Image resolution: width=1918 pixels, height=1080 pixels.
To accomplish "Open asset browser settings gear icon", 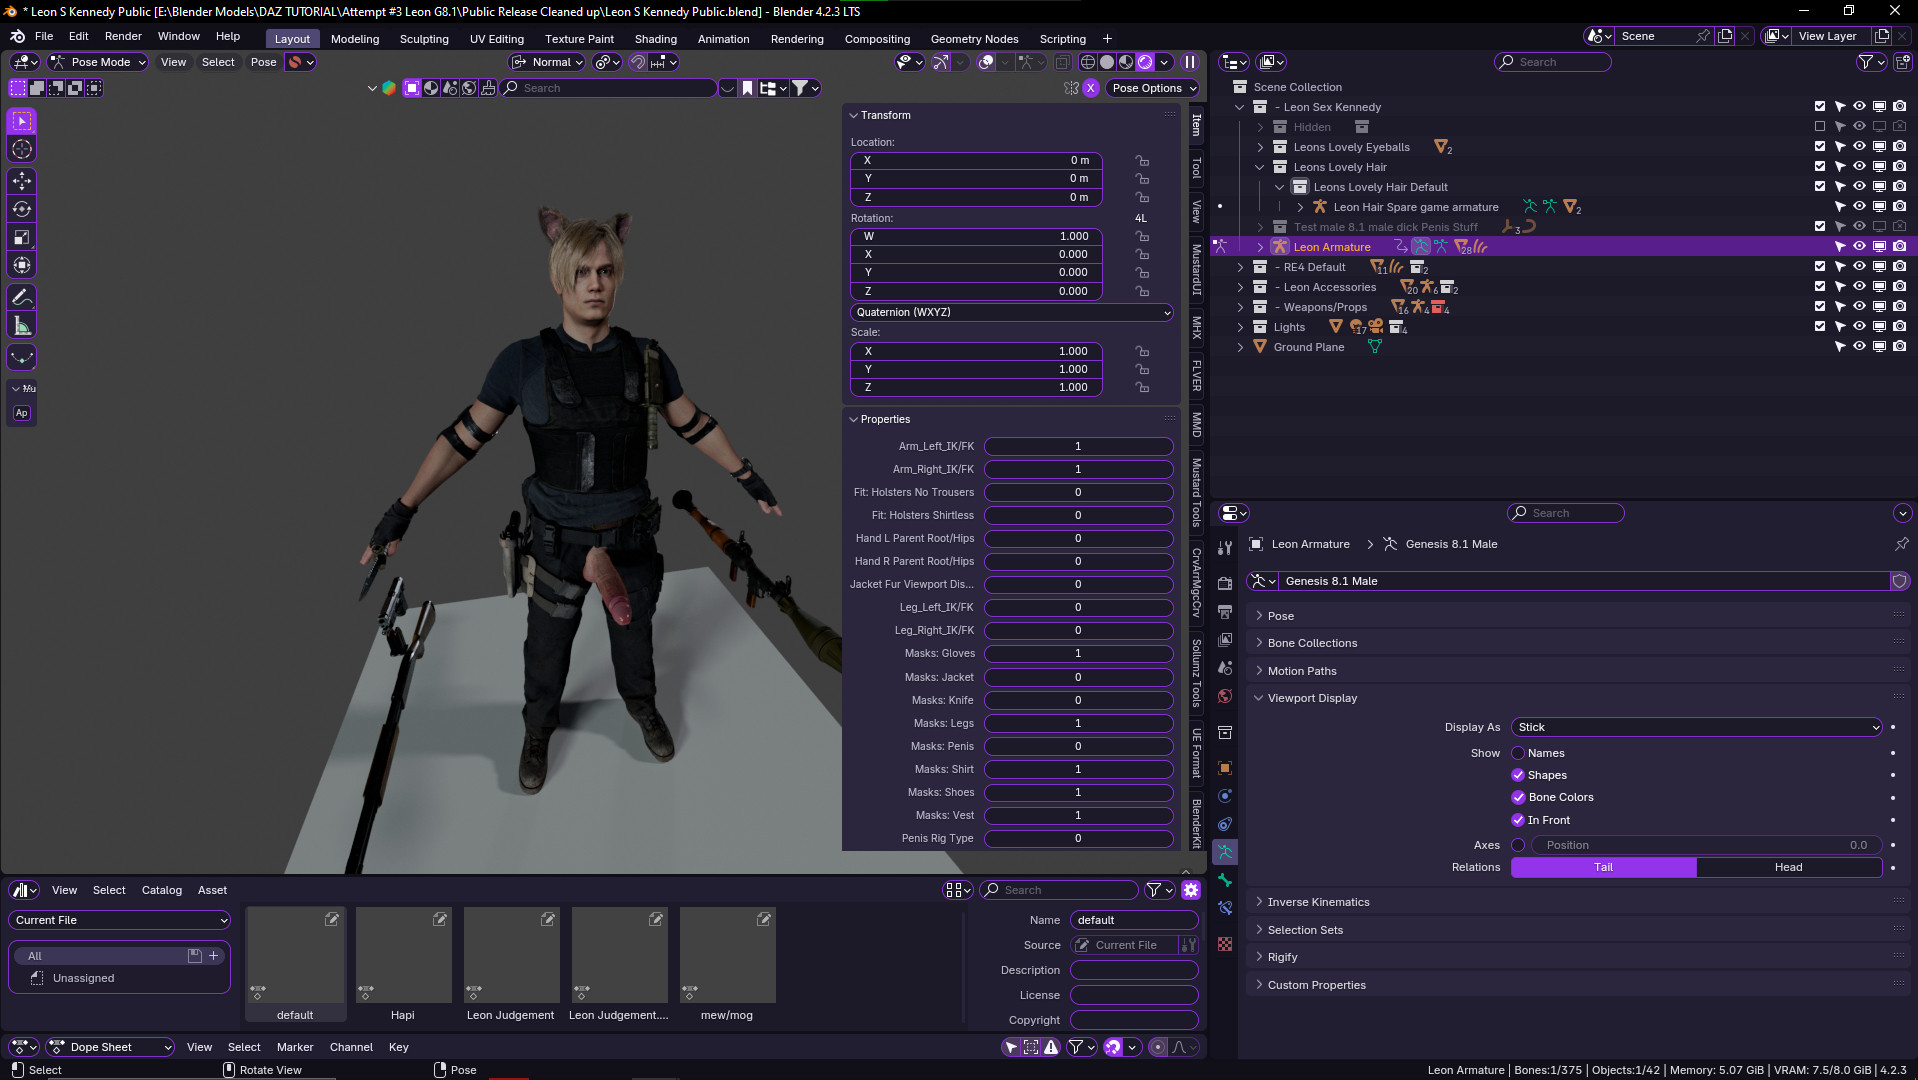I will click(1191, 890).
